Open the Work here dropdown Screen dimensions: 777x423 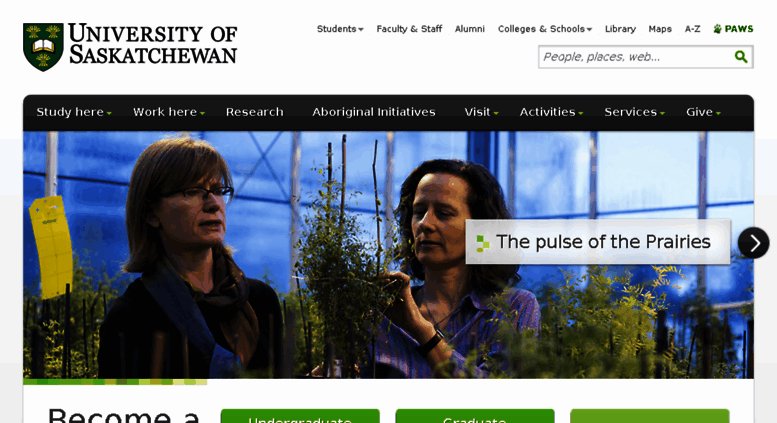(168, 112)
